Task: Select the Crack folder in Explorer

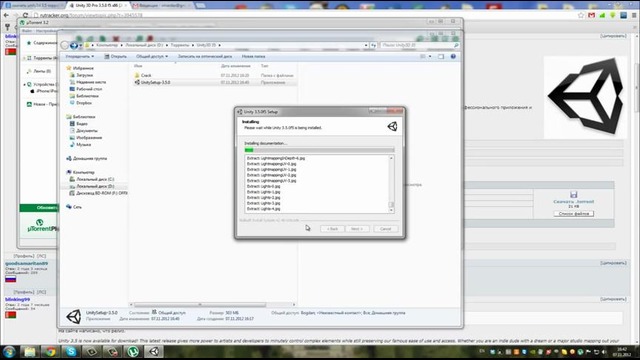Action: click(146, 76)
